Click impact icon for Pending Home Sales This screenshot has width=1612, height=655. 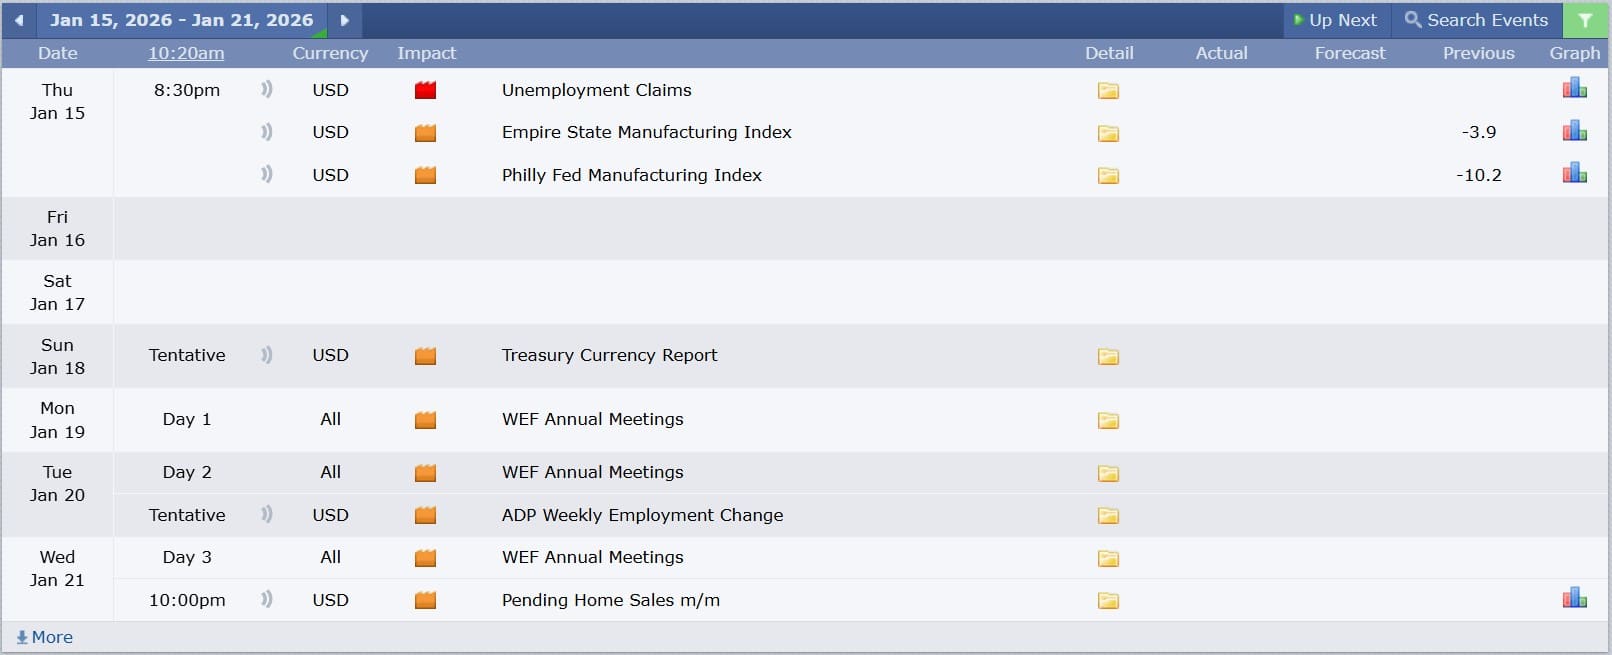[426, 601]
